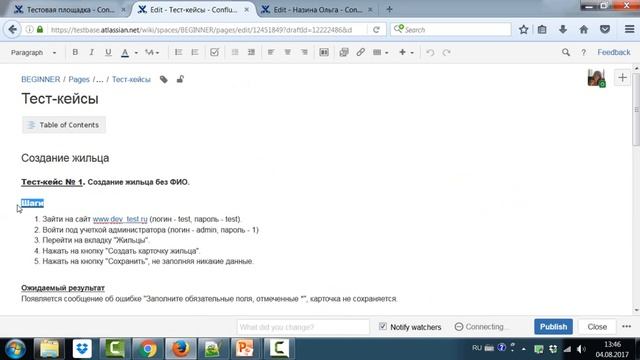Expand the ellipsis breadcrumb
The height and width of the screenshot is (360, 640).
coord(99,79)
